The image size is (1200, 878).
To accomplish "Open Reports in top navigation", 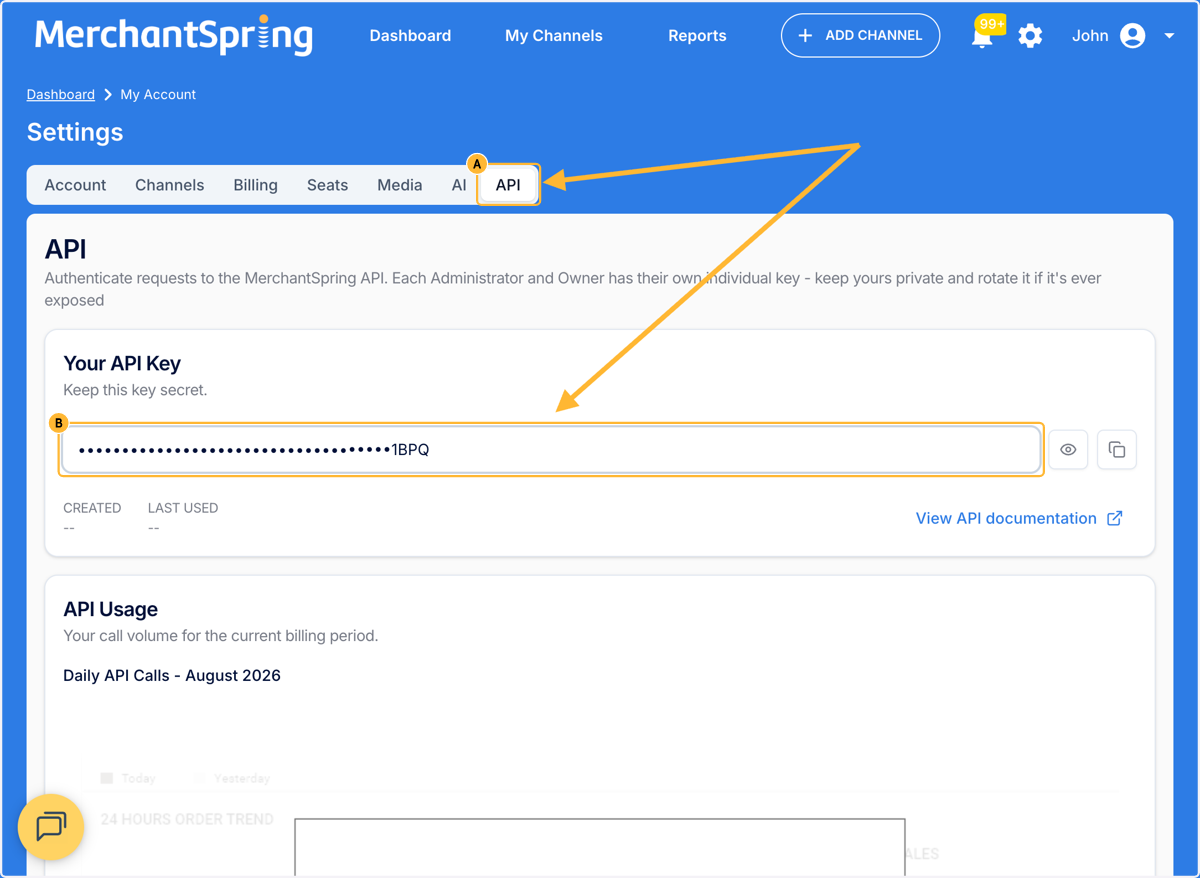I will pyautogui.click(x=697, y=36).
